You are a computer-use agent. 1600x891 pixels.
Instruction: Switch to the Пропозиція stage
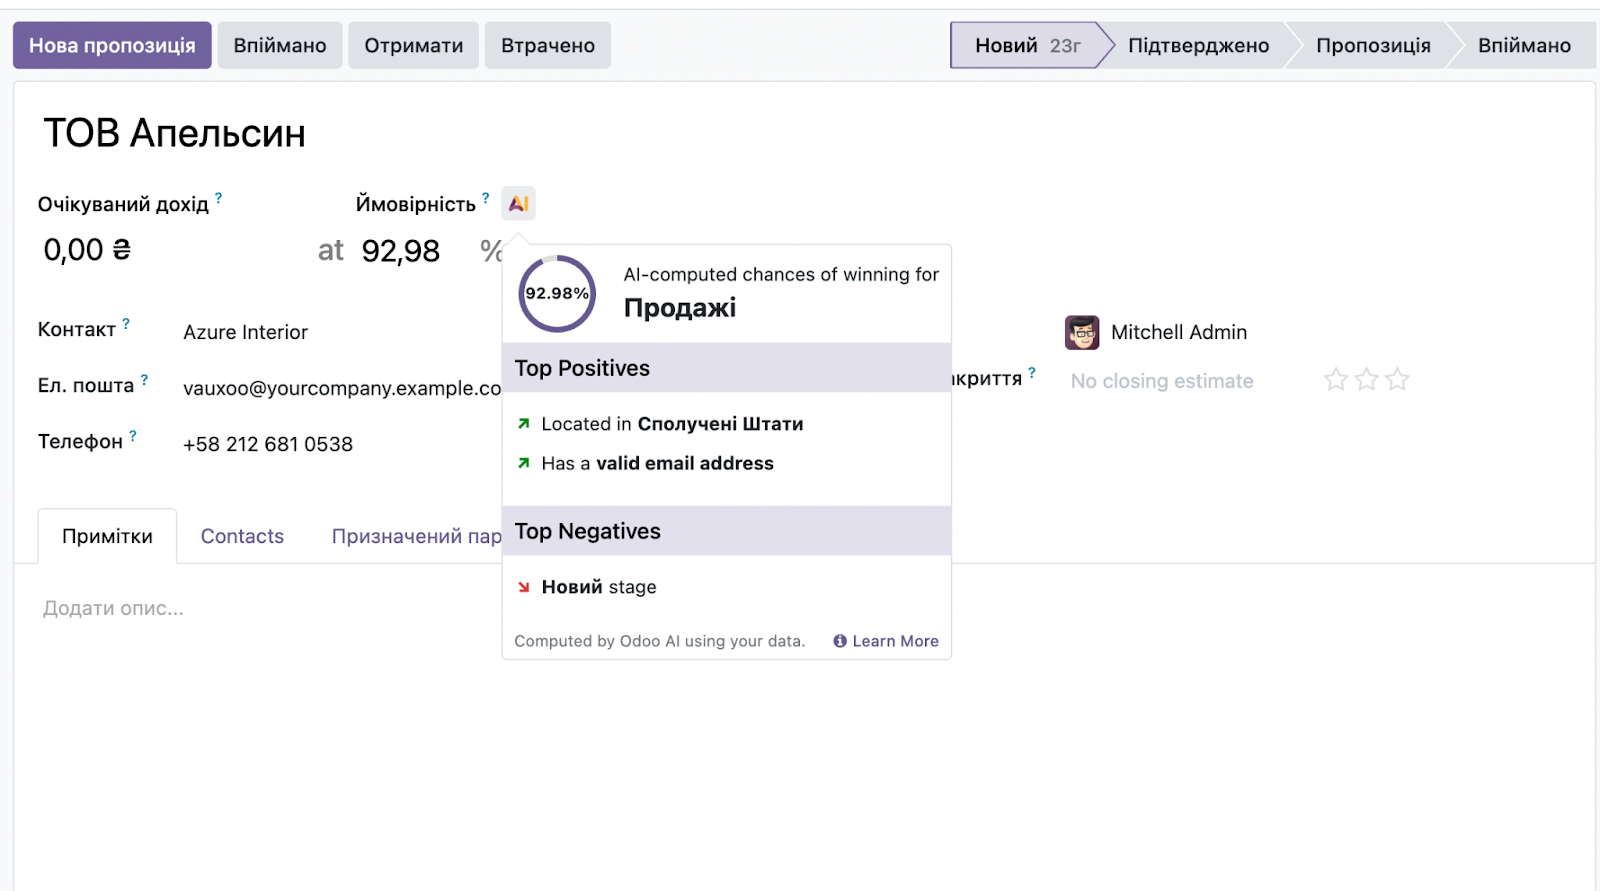pos(1372,46)
